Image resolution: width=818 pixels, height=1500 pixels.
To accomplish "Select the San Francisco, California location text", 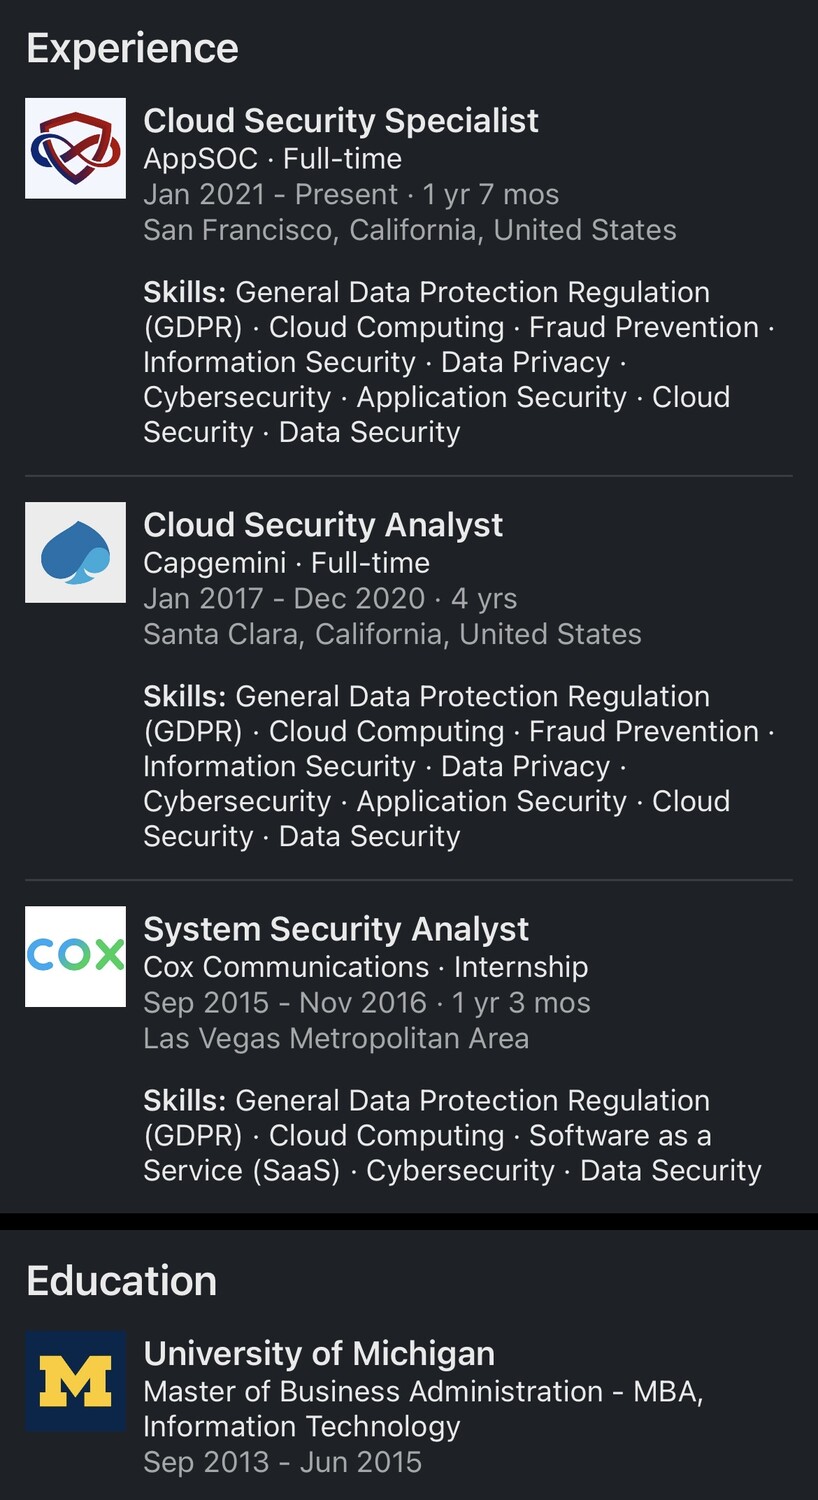I will pyautogui.click(x=409, y=230).
